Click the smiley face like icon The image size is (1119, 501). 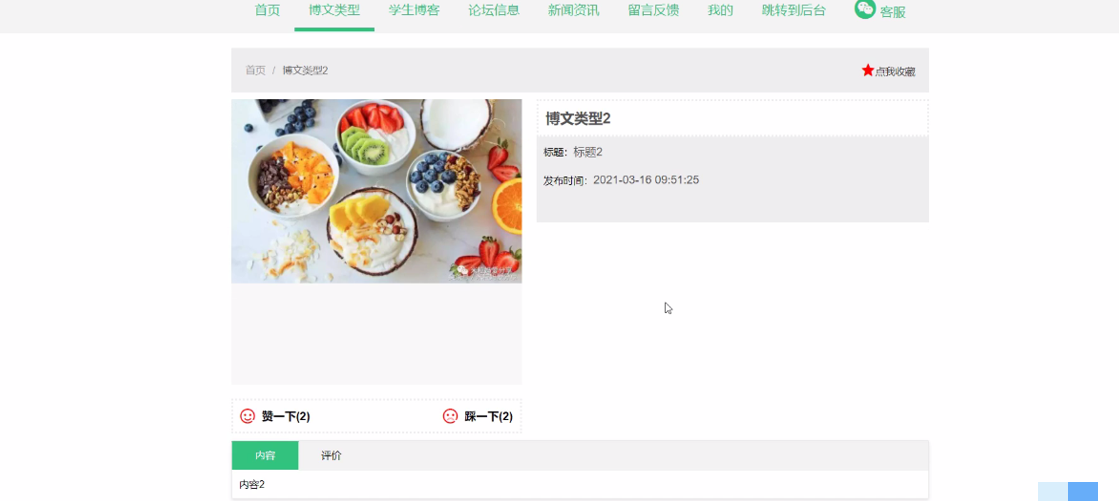coord(248,416)
